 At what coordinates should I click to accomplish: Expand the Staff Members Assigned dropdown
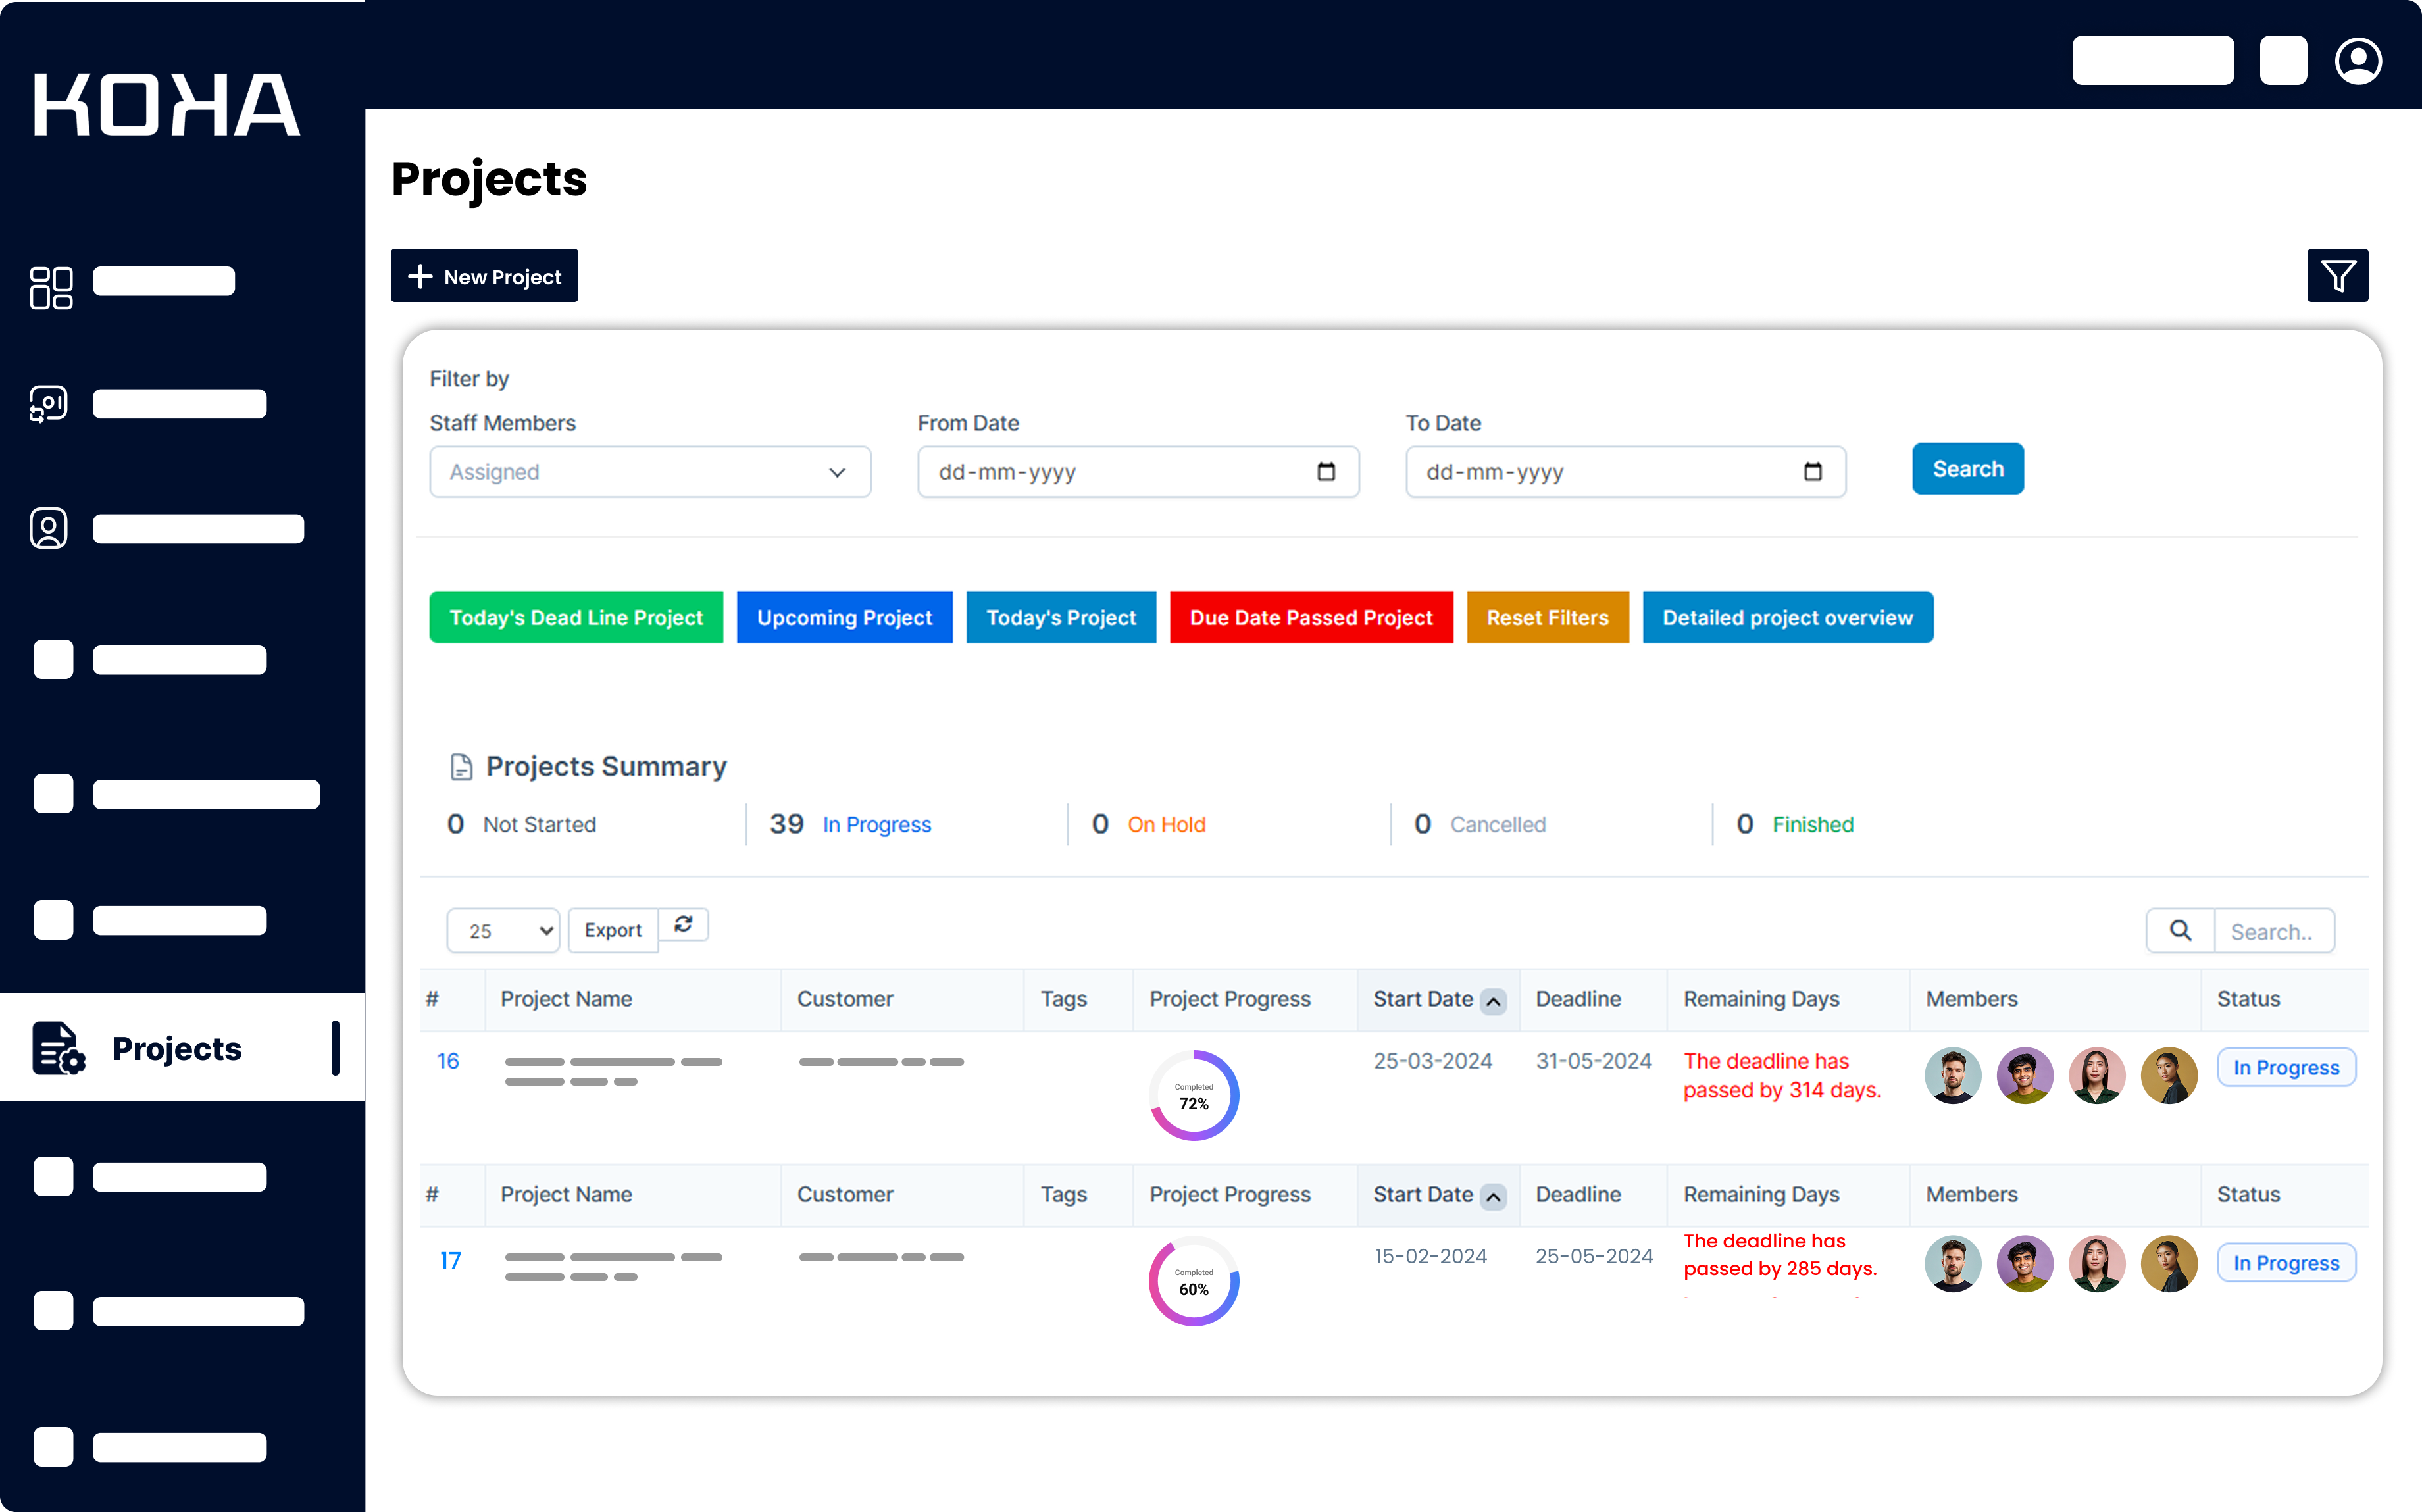(650, 472)
